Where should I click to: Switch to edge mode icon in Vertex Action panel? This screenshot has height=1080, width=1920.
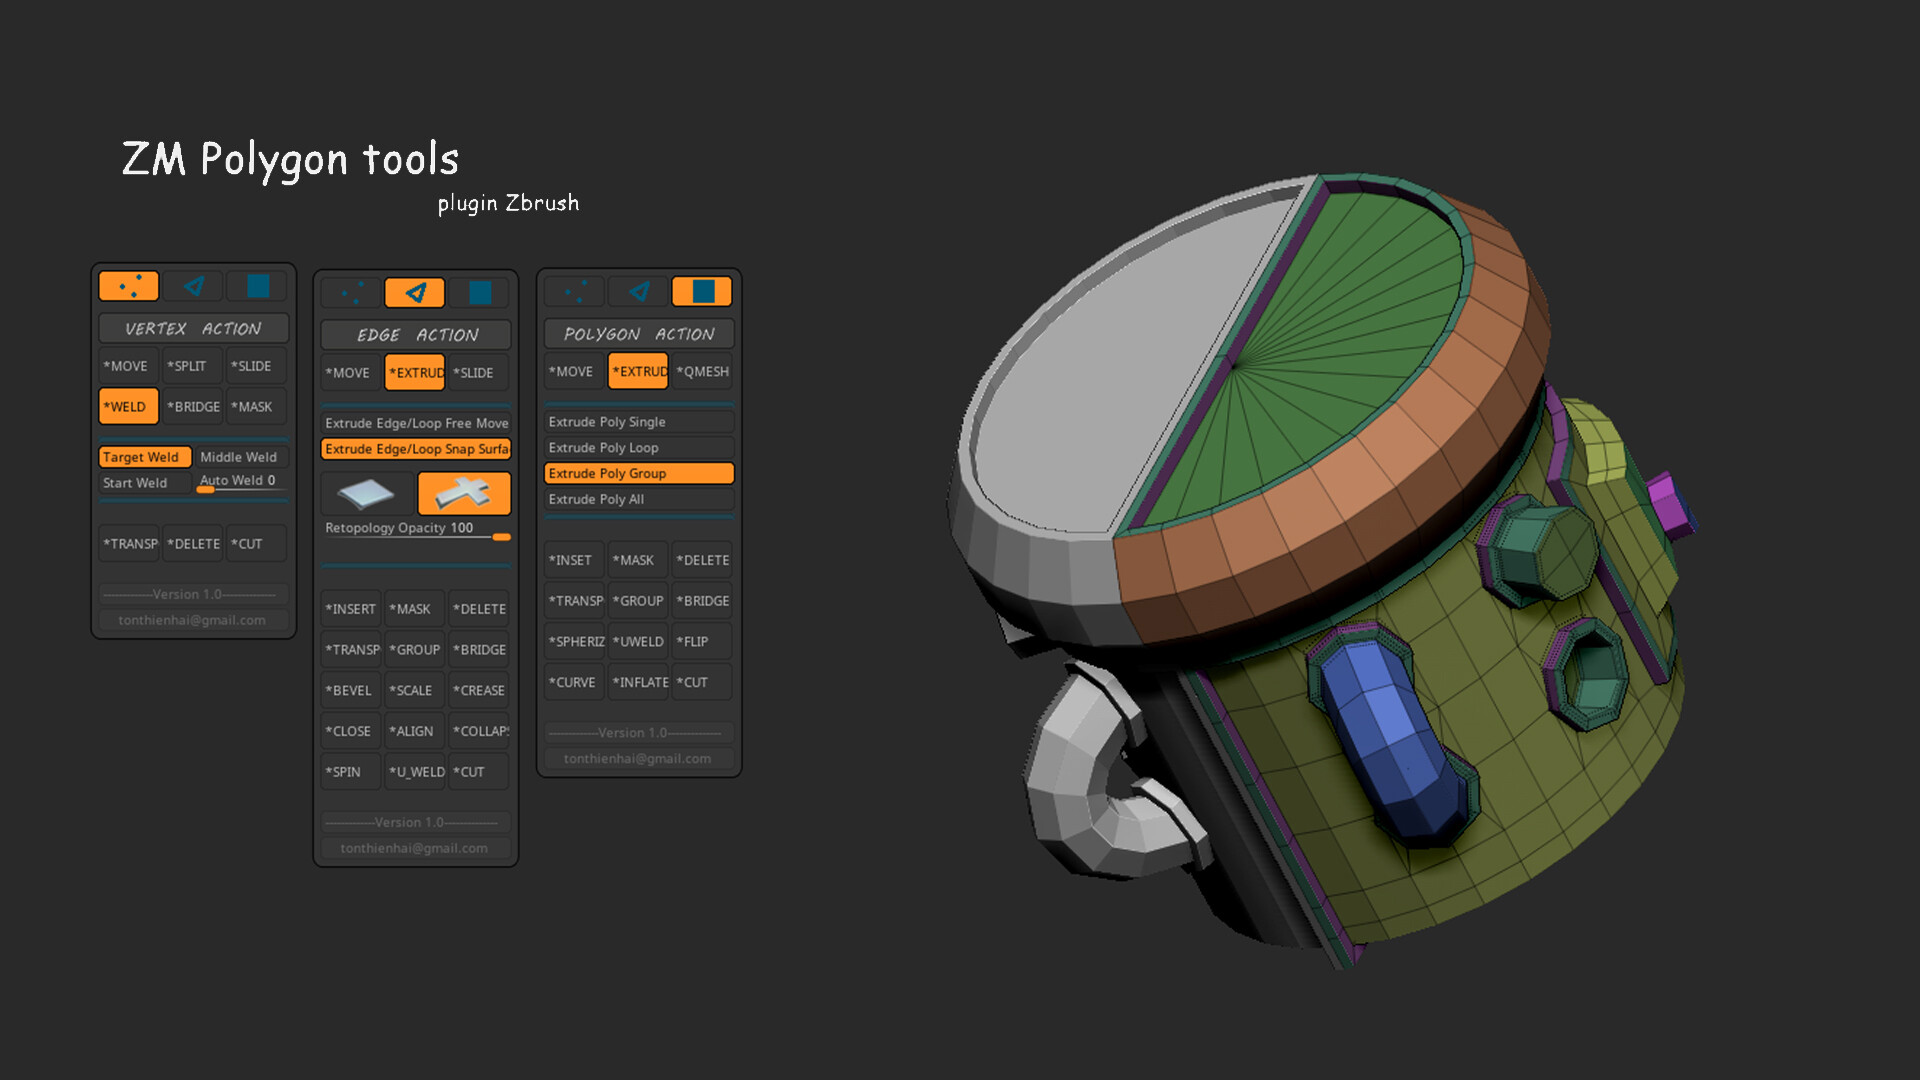click(x=192, y=286)
